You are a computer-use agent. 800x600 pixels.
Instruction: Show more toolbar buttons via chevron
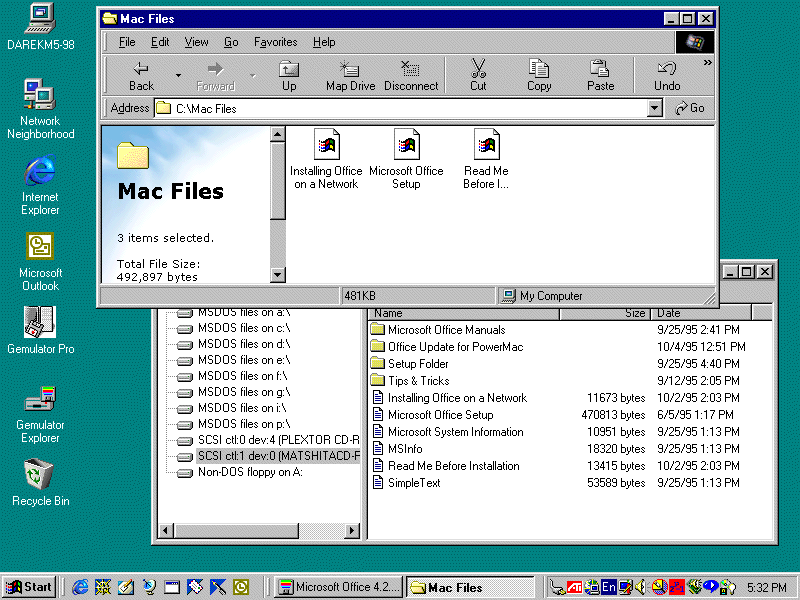(707, 63)
